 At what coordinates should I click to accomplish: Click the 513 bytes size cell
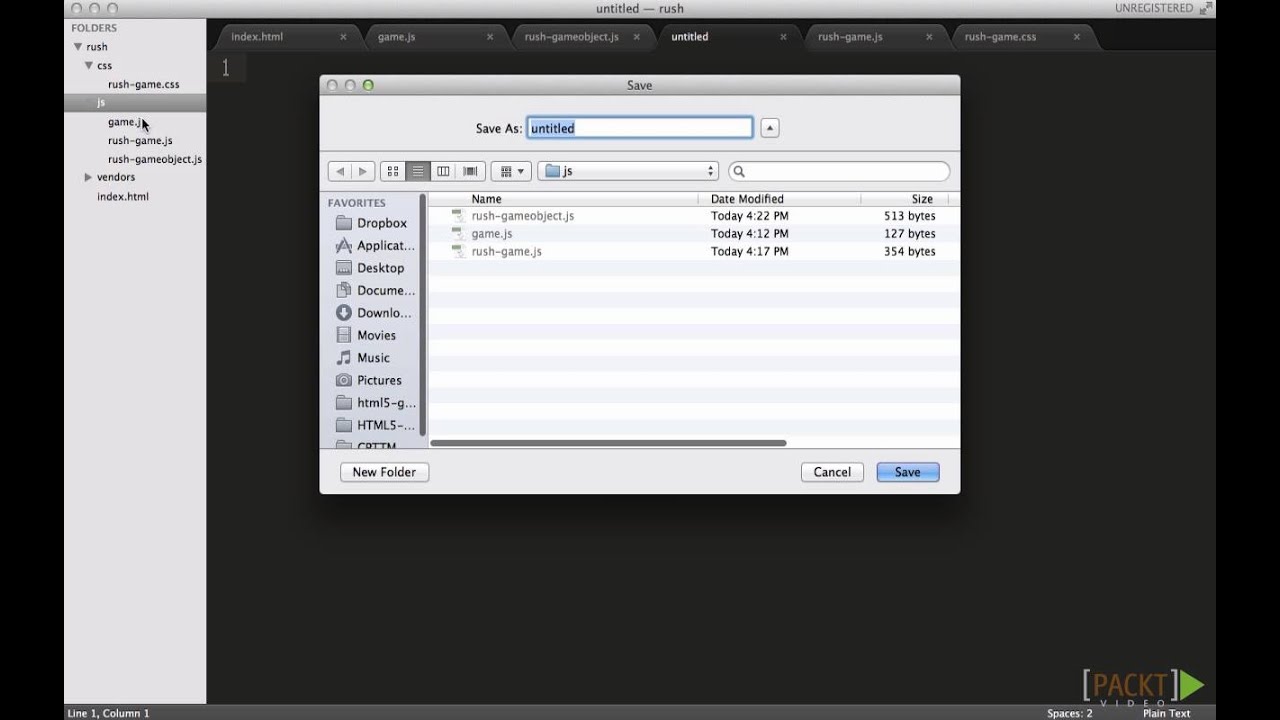(x=910, y=216)
